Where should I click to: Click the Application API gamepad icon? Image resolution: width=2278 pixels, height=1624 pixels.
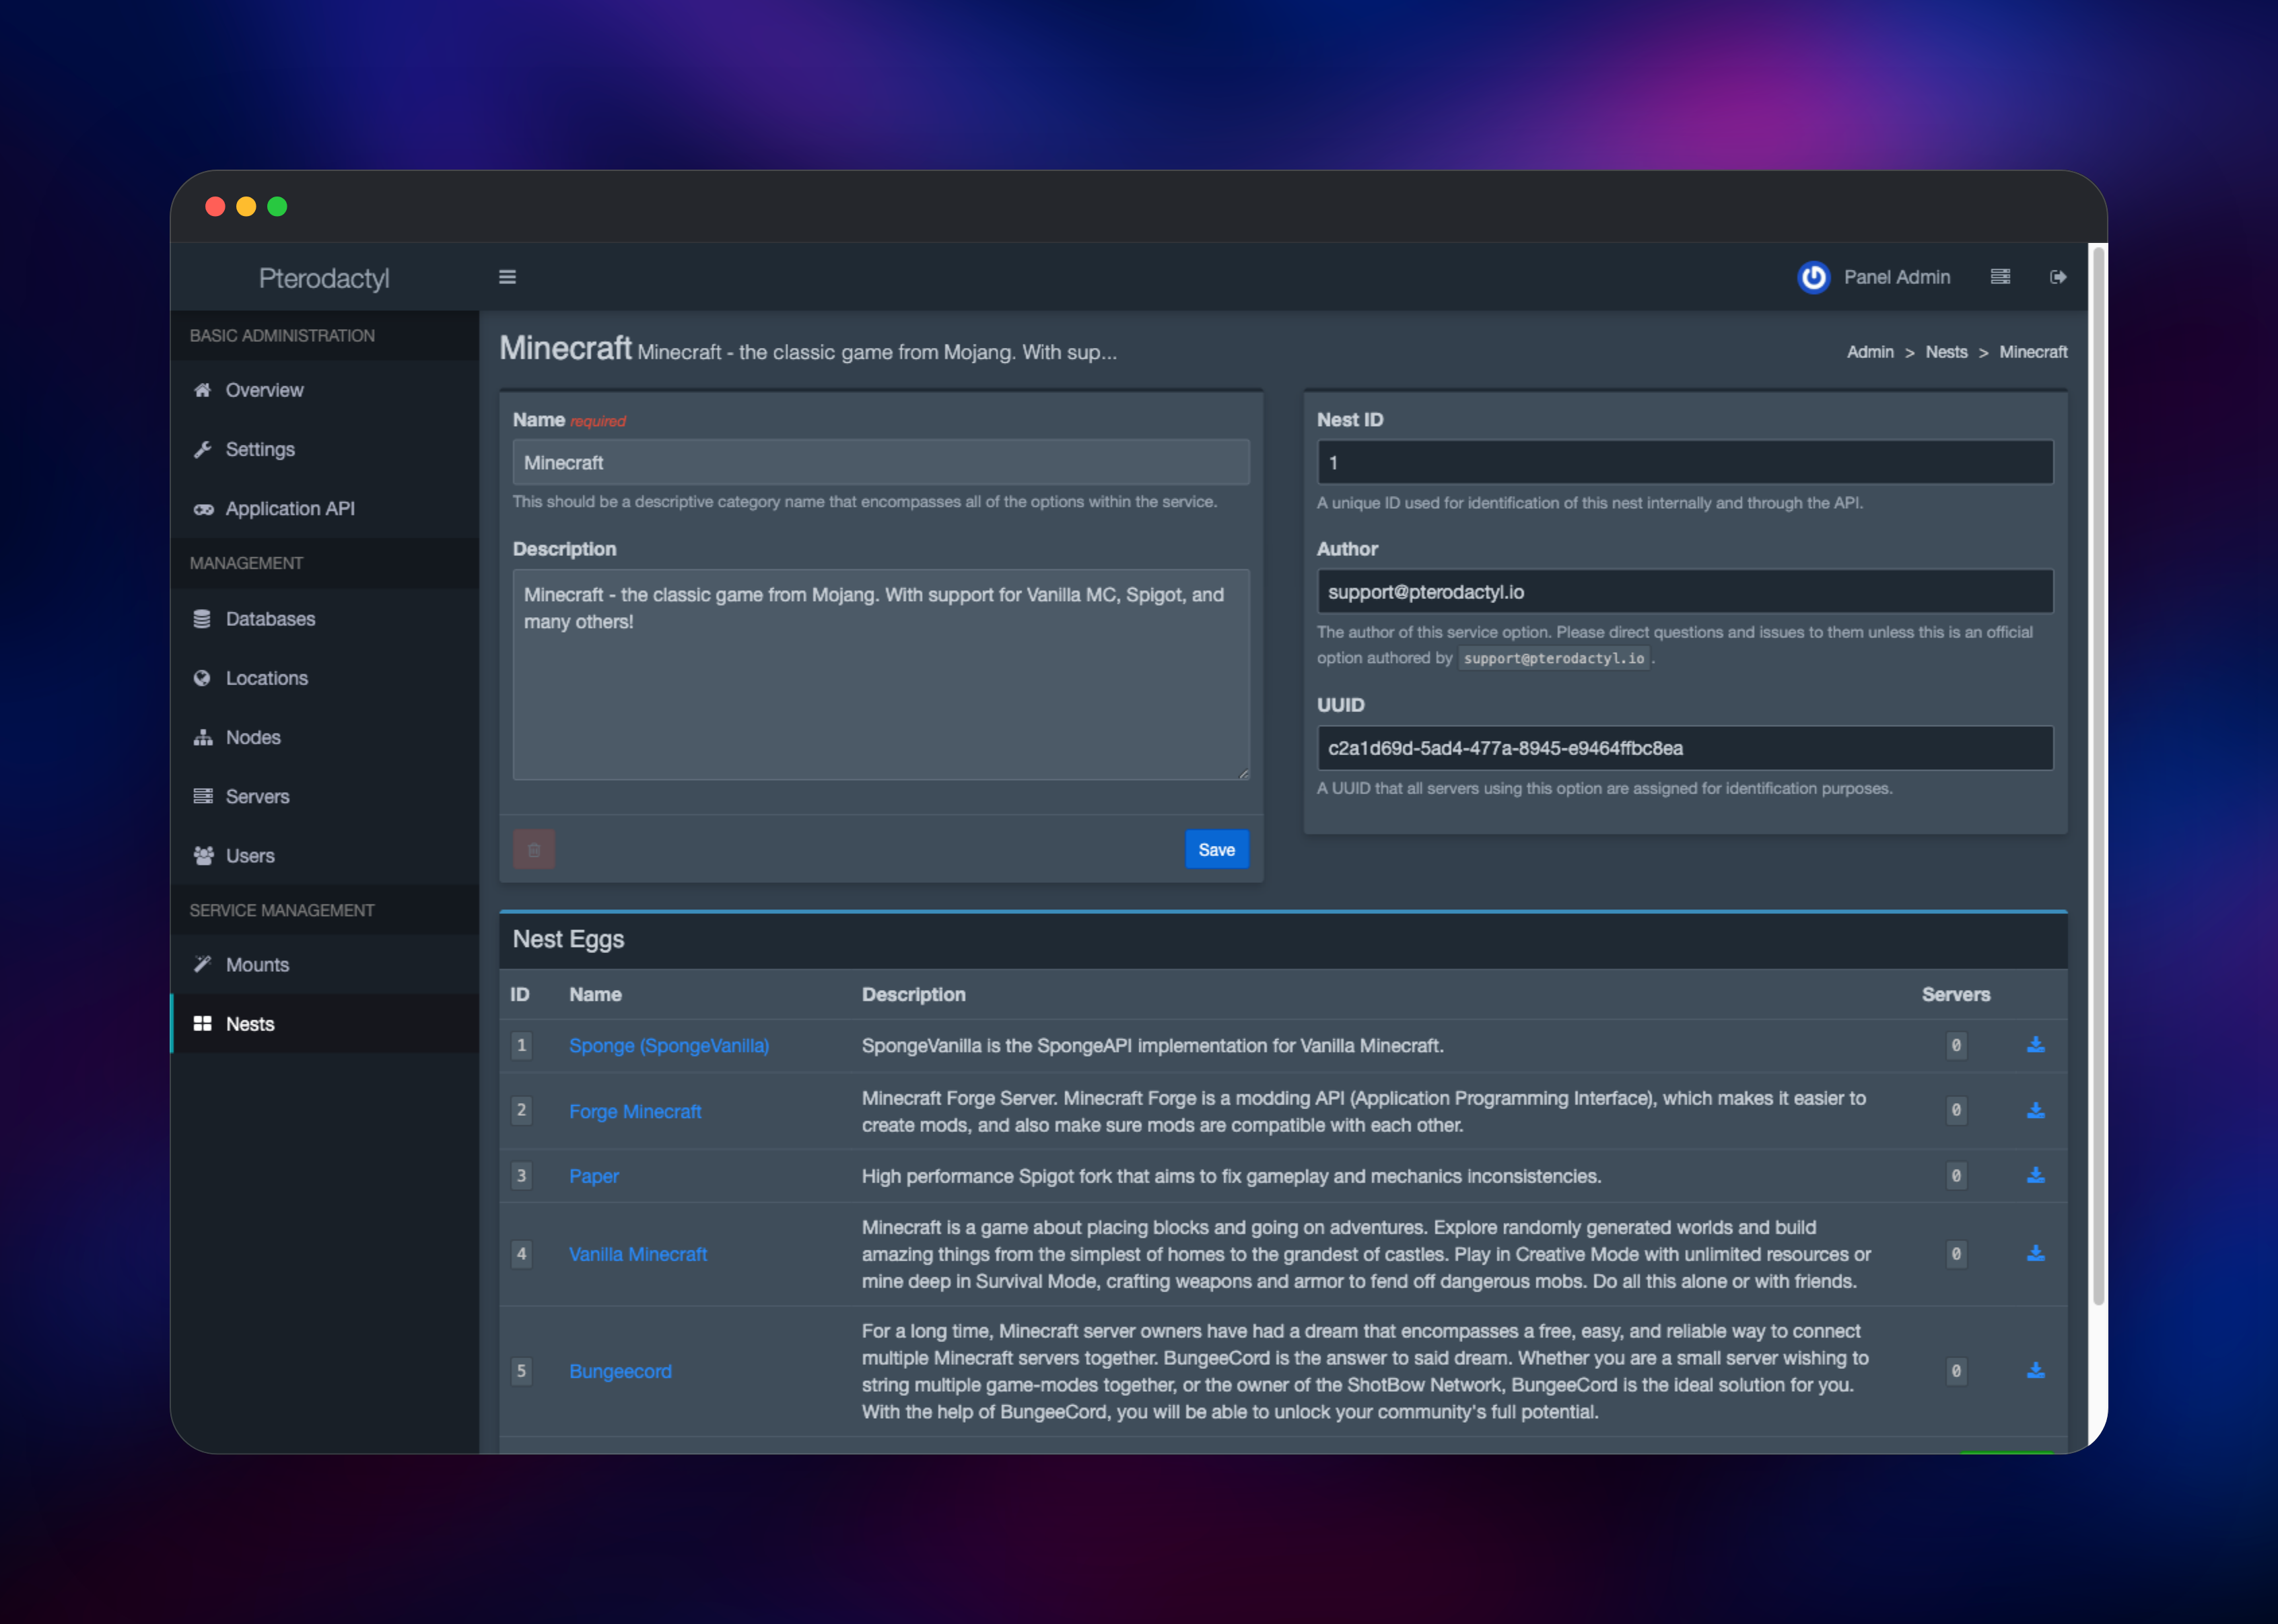[x=203, y=509]
